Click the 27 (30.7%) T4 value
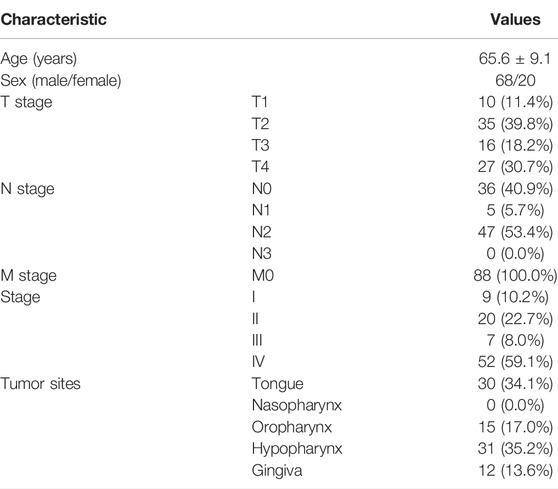The height and width of the screenshot is (489, 558). click(515, 167)
